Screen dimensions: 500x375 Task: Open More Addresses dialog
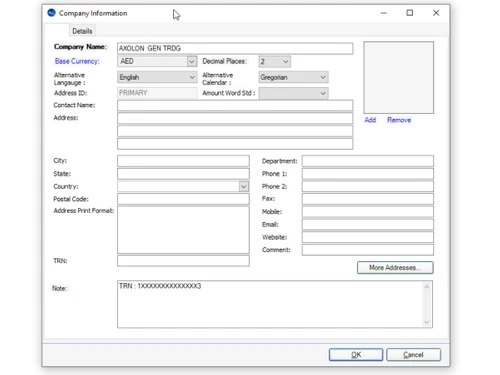(395, 268)
